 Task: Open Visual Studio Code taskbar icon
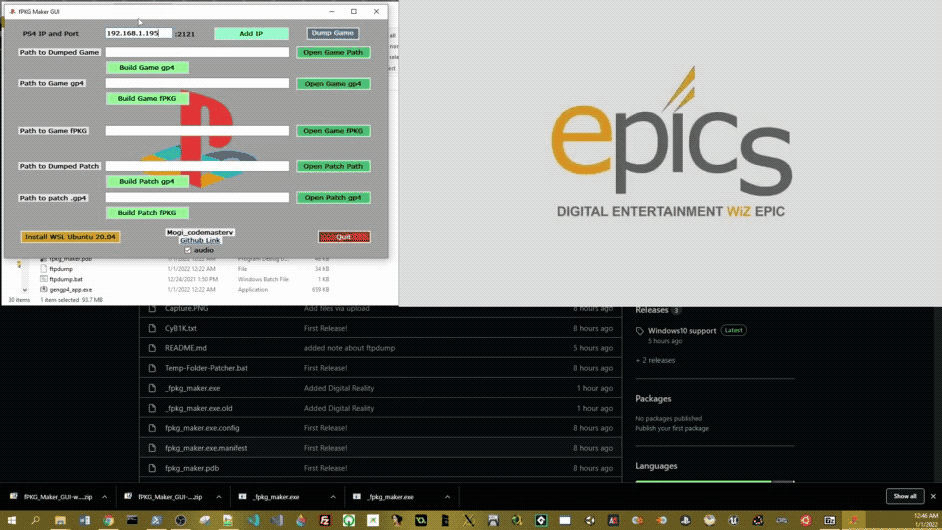tap(254, 520)
